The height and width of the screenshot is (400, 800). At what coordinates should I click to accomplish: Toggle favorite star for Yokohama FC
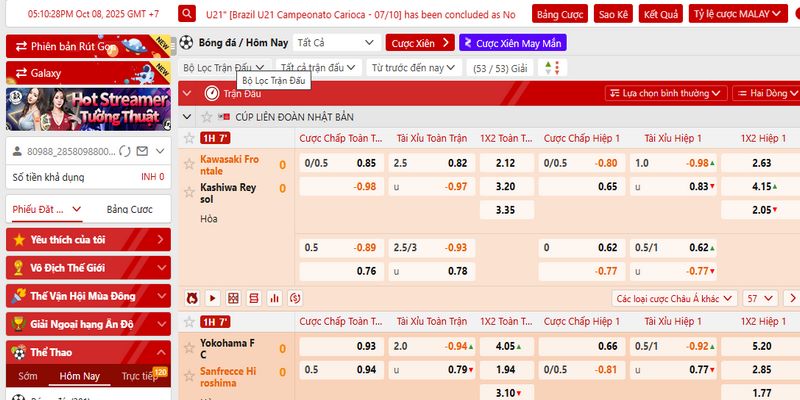tap(187, 346)
